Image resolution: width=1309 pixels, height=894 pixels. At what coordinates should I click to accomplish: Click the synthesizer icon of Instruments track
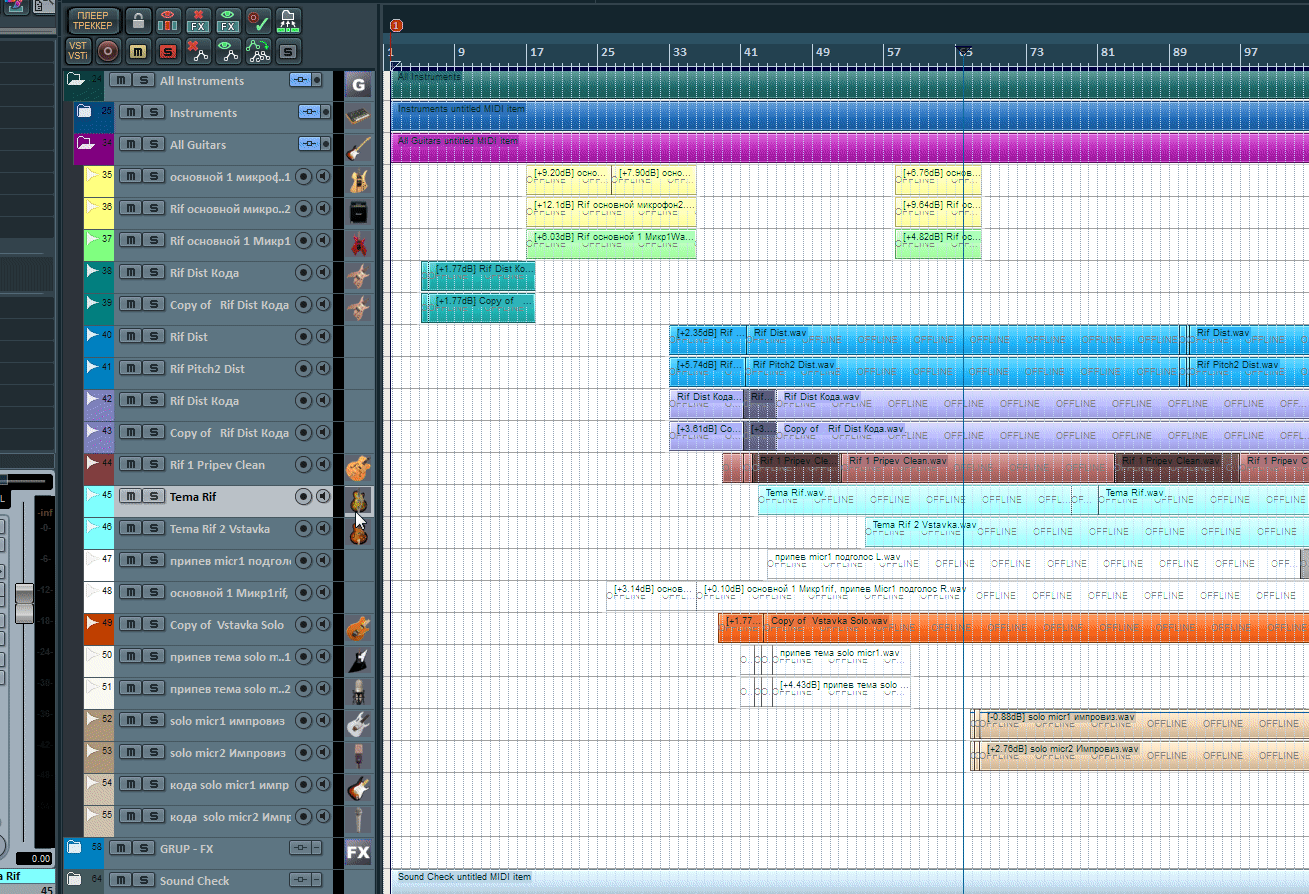tap(358, 116)
